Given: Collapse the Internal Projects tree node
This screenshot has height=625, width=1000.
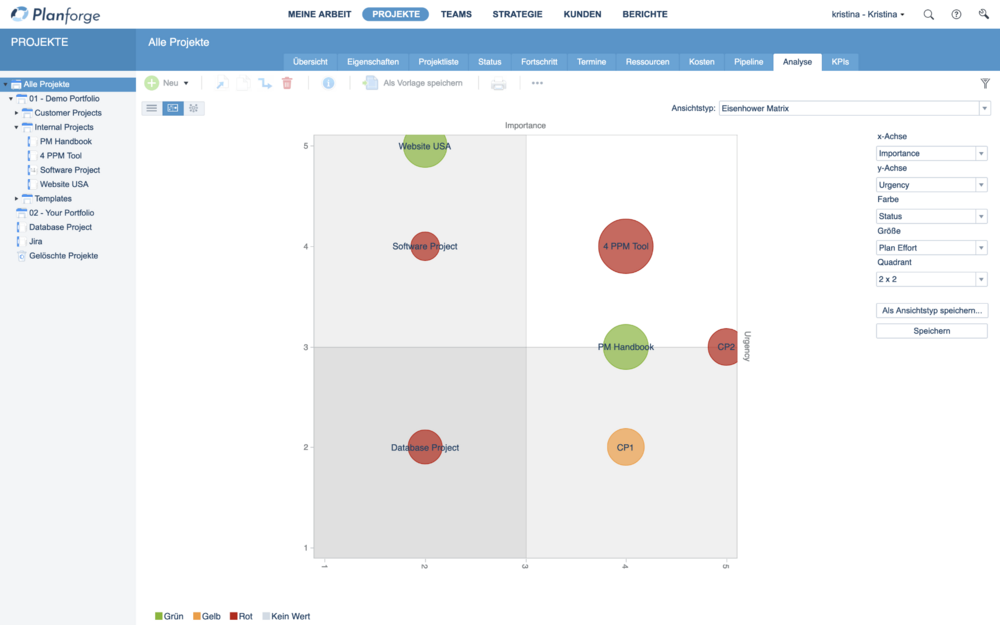Looking at the screenshot, I should coord(16,127).
